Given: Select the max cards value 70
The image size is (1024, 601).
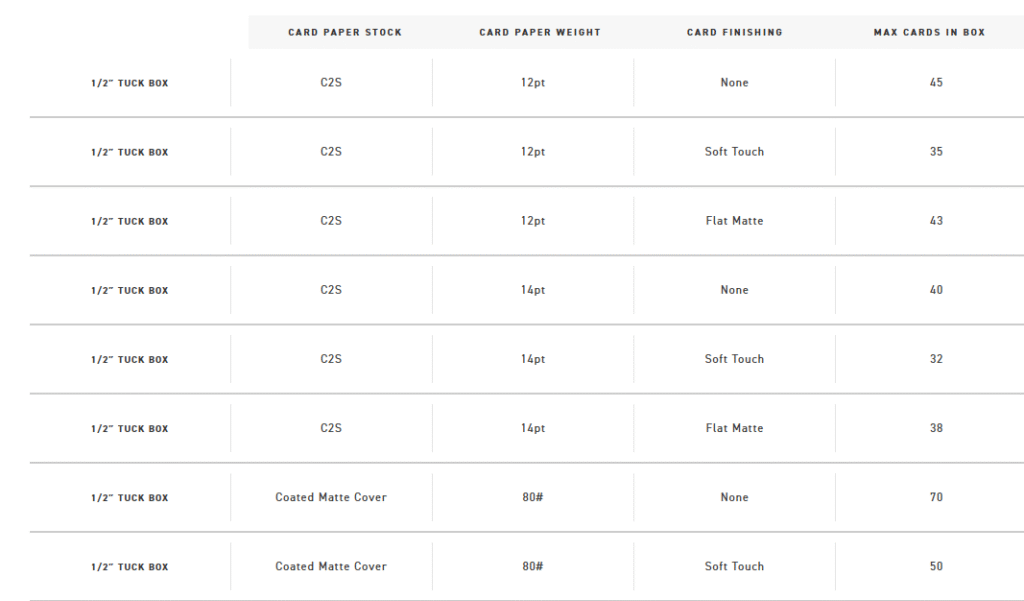Looking at the screenshot, I should click(936, 497).
